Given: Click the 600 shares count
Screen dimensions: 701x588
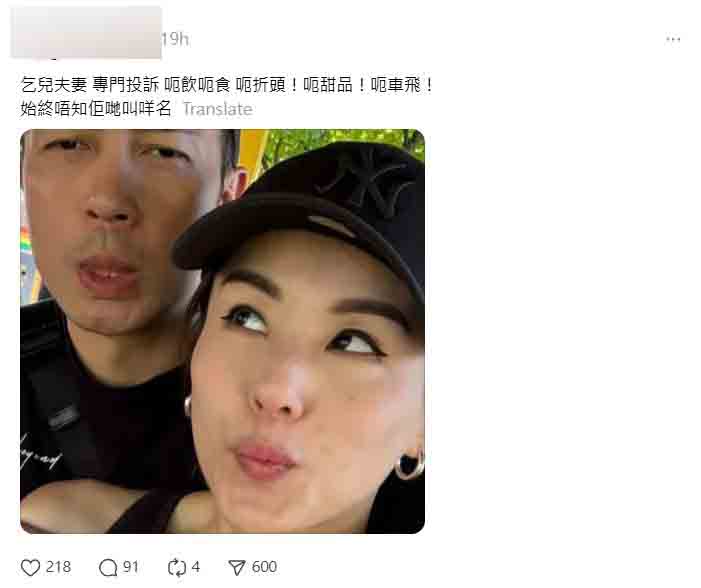Looking at the screenshot, I should click(x=264, y=567).
